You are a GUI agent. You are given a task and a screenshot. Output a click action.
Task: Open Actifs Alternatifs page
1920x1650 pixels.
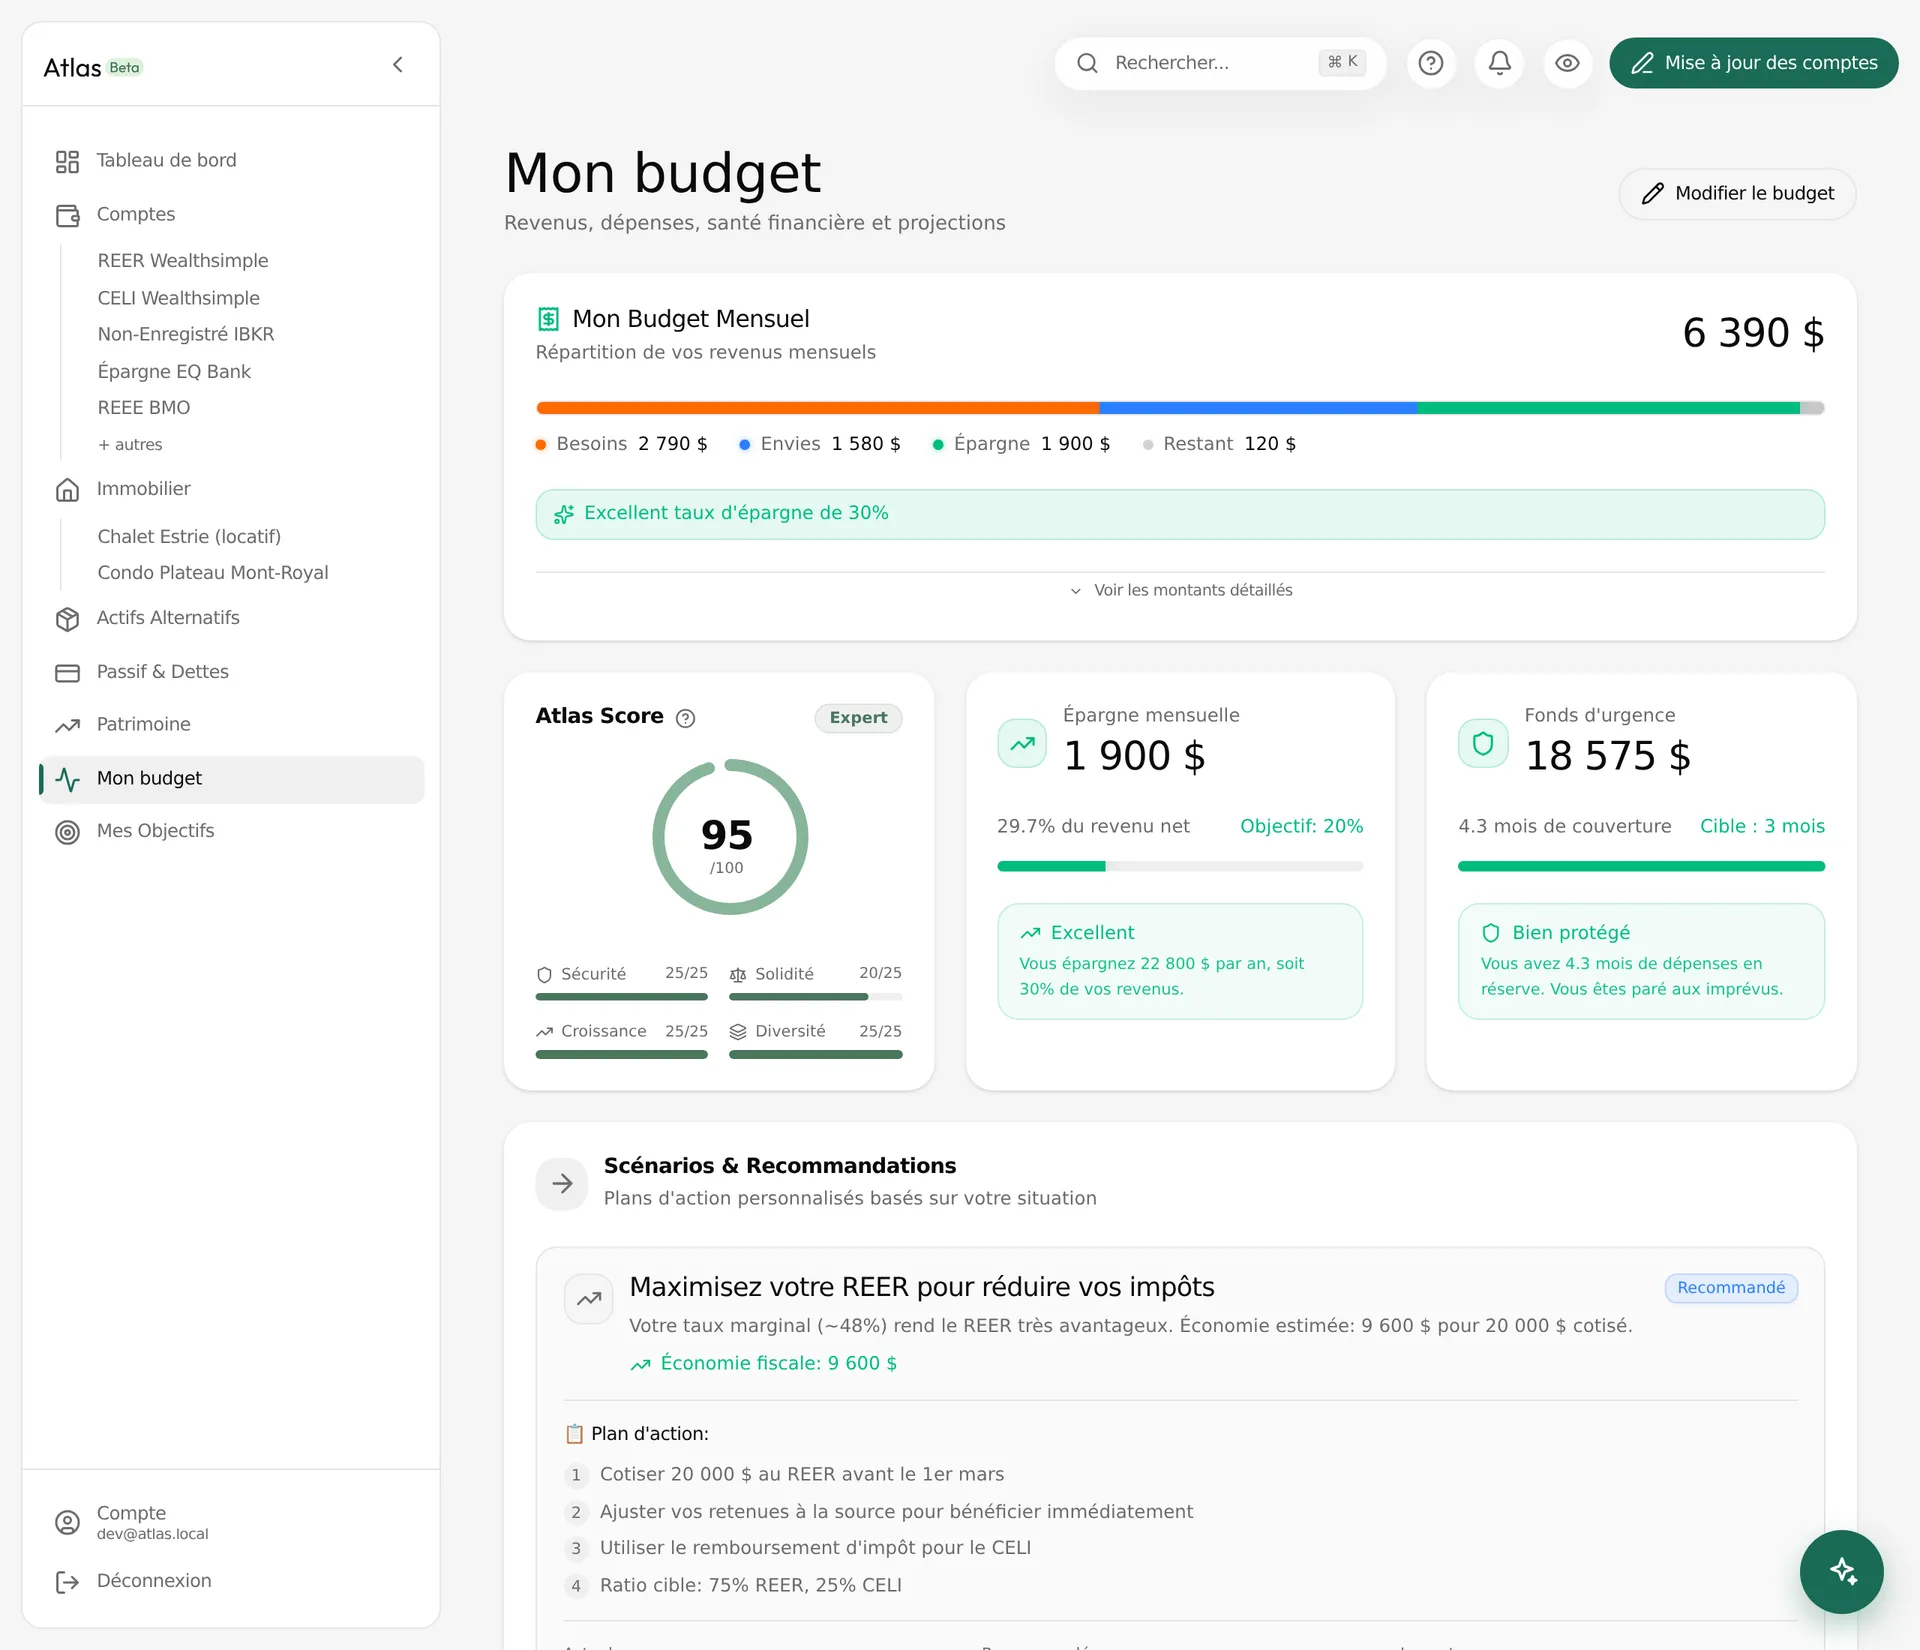coord(232,618)
